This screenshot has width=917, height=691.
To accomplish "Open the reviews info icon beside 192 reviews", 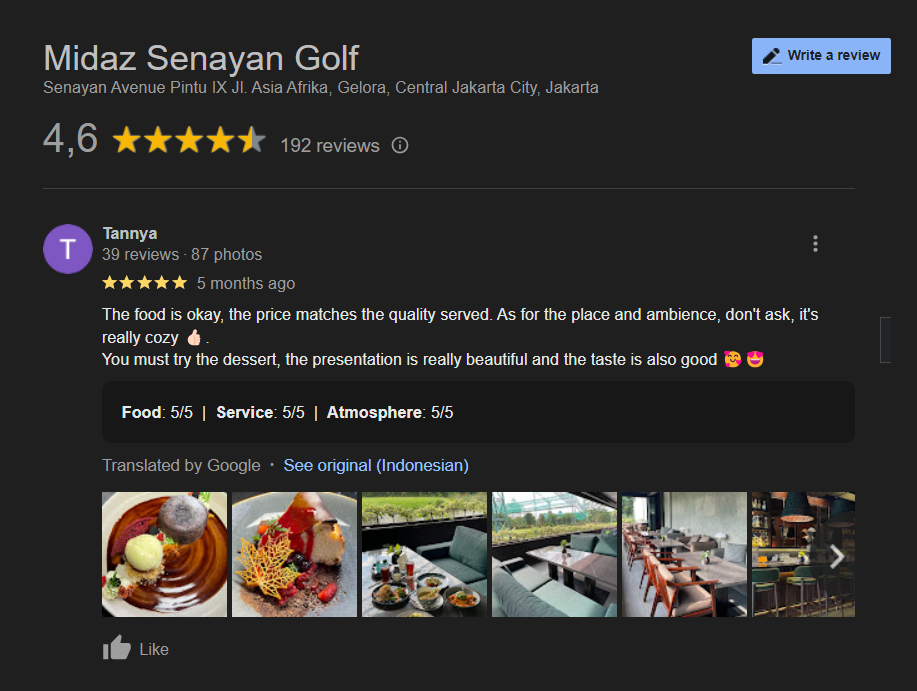I will tap(399, 145).
